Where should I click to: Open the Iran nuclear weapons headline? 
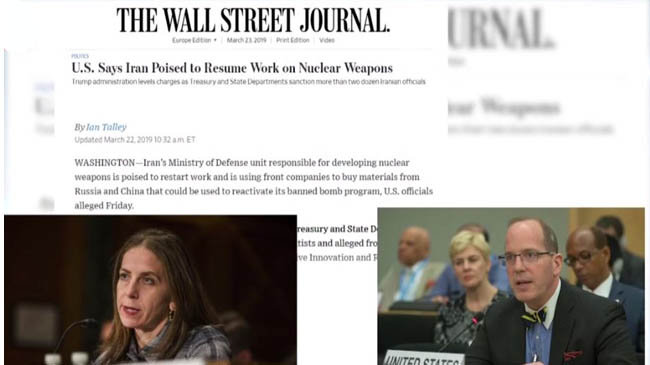click(232, 68)
